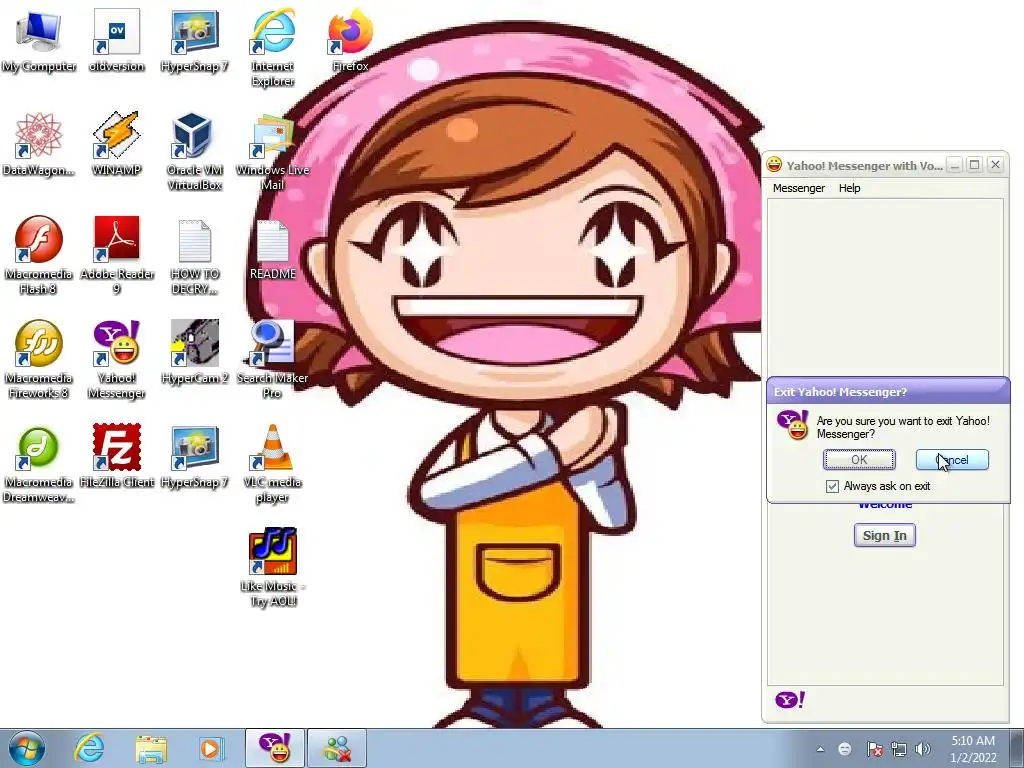Close the Yahoo! Messenger window
Screen dimensions: 1024x768
(995, 165)
